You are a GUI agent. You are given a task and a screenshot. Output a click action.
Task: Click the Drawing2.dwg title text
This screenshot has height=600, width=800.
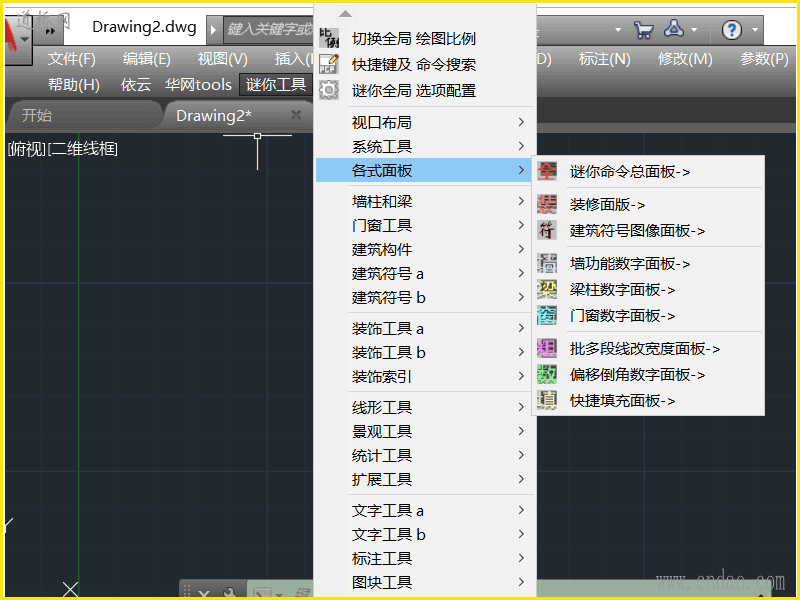click(x=144, y=27)
